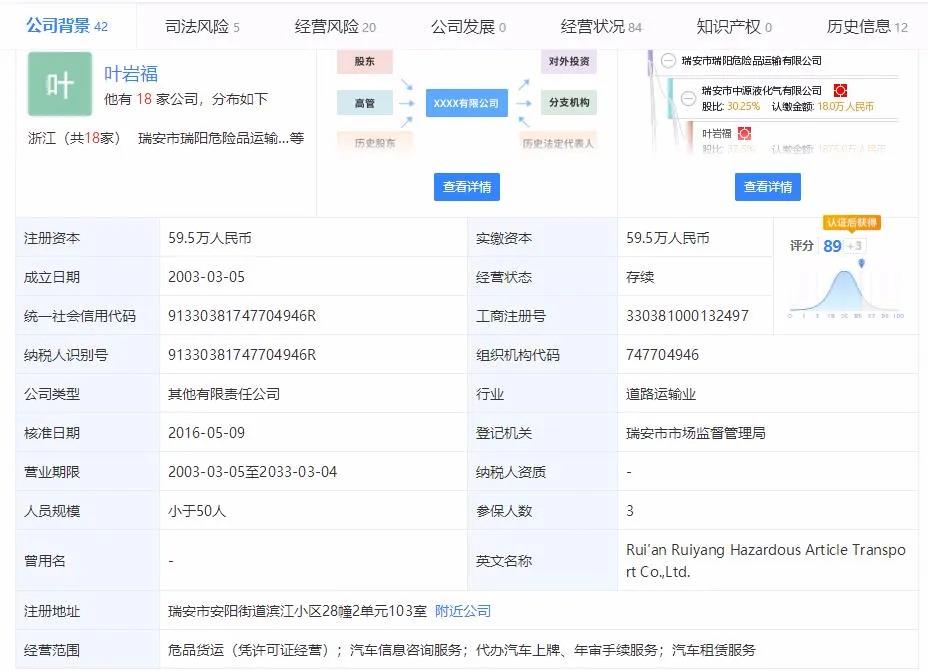Screen dimensions: 928x671
Task: Collapse the 瑞安市瑞阳危险品运输有限公司 tree node
Action: (x=668, y=61)
